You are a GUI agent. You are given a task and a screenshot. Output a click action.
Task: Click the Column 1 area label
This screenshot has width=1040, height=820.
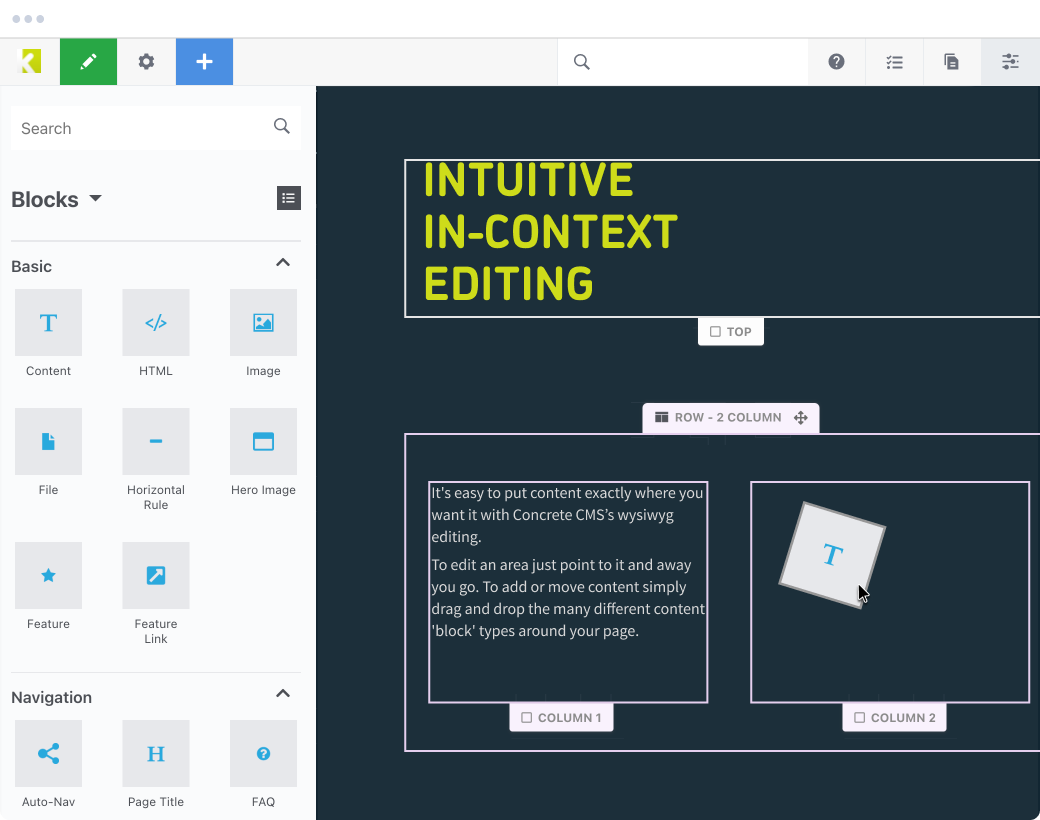pyautogui.click(x=561, y=718)
